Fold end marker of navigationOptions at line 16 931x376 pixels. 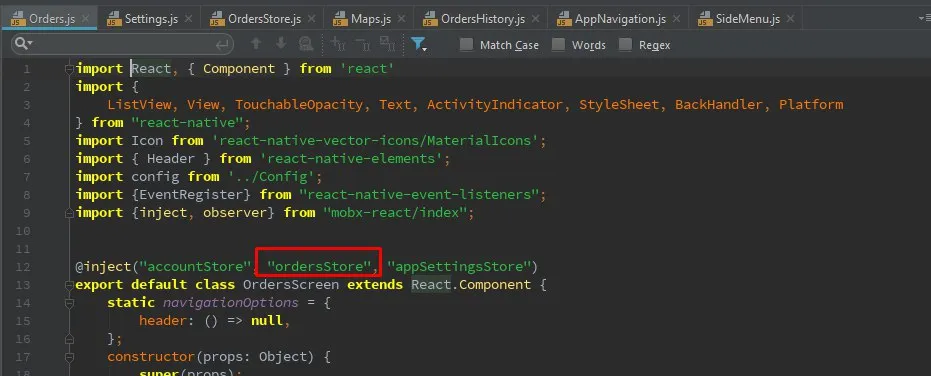[69, 339]
